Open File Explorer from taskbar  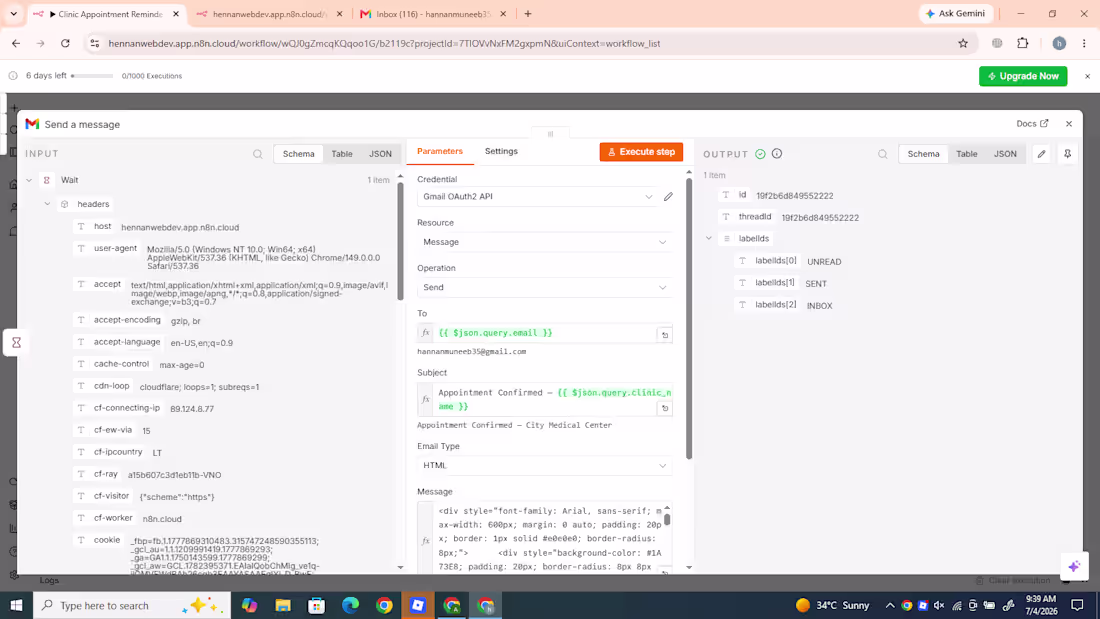coord(283,605)
